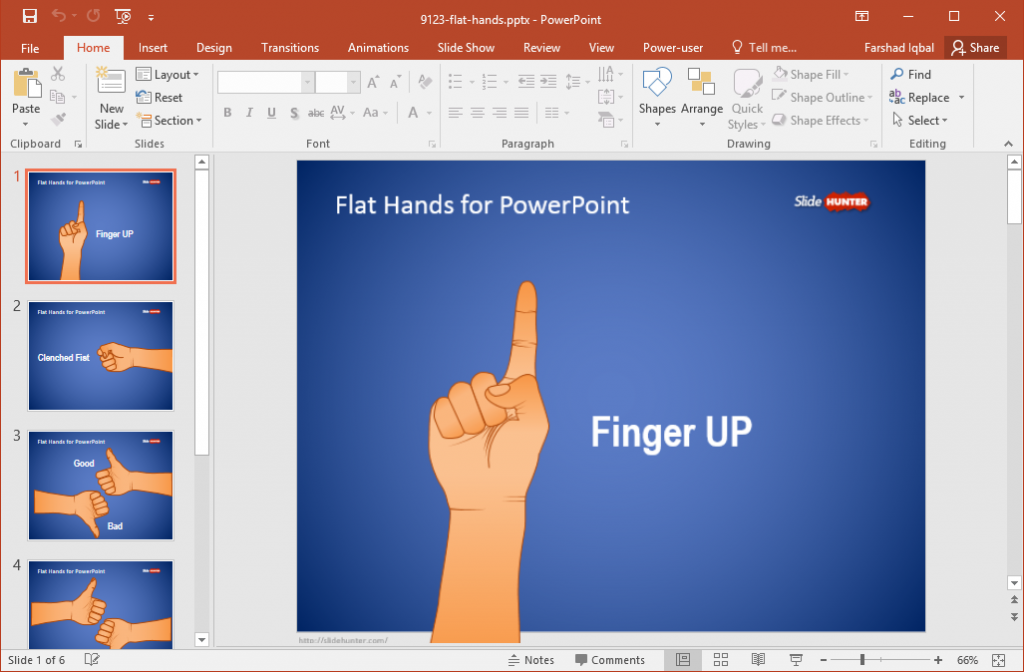The image size is (1024, 672).
Task: Open the Animations ribbon tab
Action: tap(378, 47)
